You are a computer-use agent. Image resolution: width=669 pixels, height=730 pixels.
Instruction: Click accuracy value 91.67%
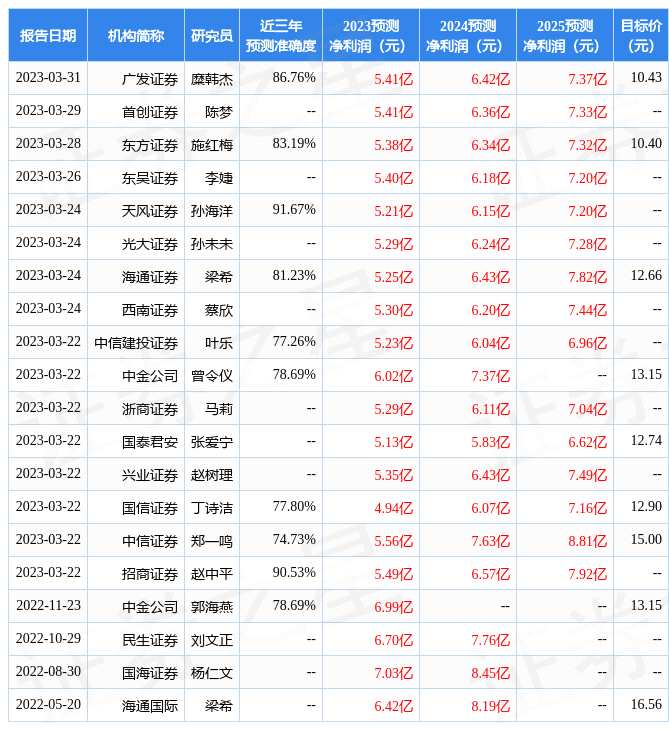tap(294, 210)
